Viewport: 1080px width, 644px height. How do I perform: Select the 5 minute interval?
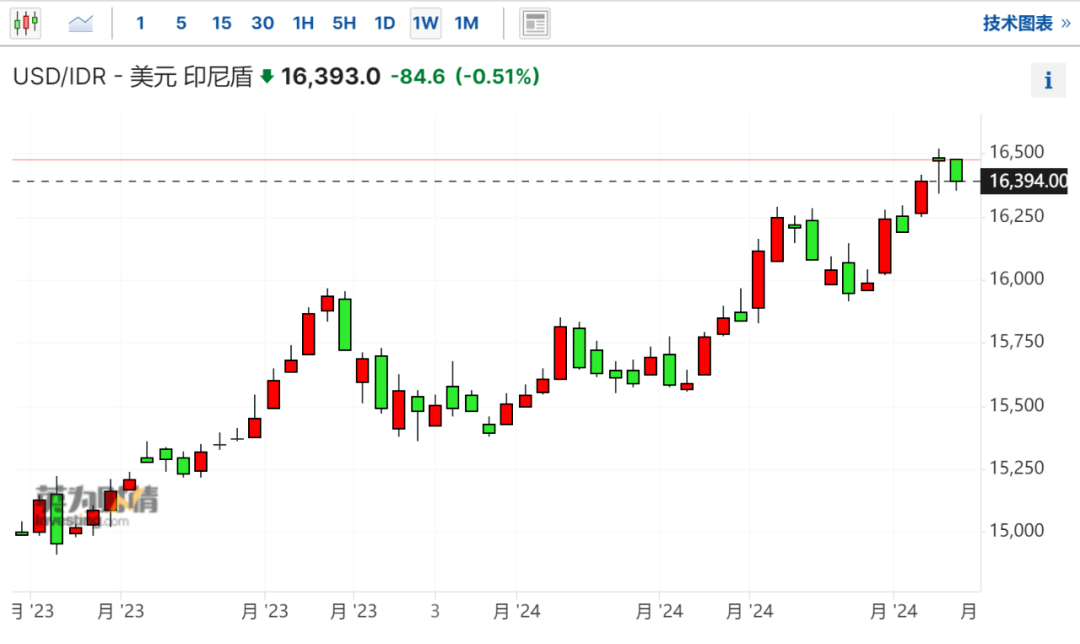(181, 22)
